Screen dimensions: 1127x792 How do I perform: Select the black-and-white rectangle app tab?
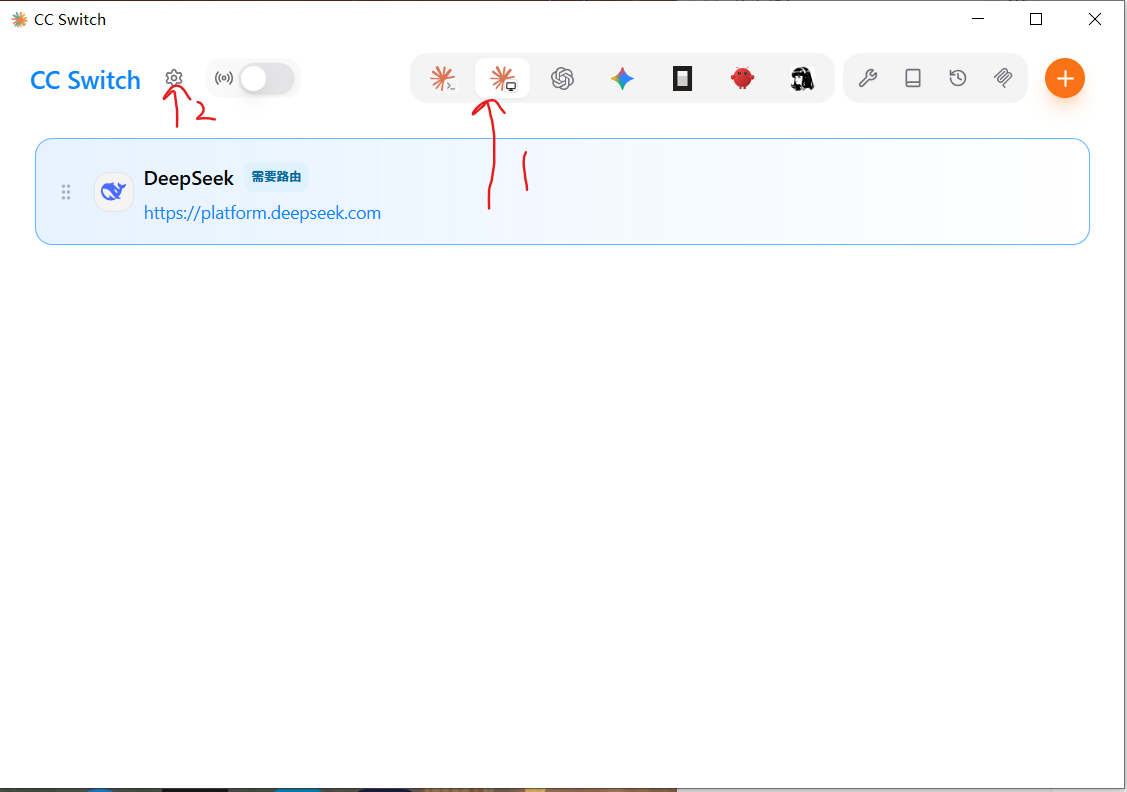click(682, 78)
